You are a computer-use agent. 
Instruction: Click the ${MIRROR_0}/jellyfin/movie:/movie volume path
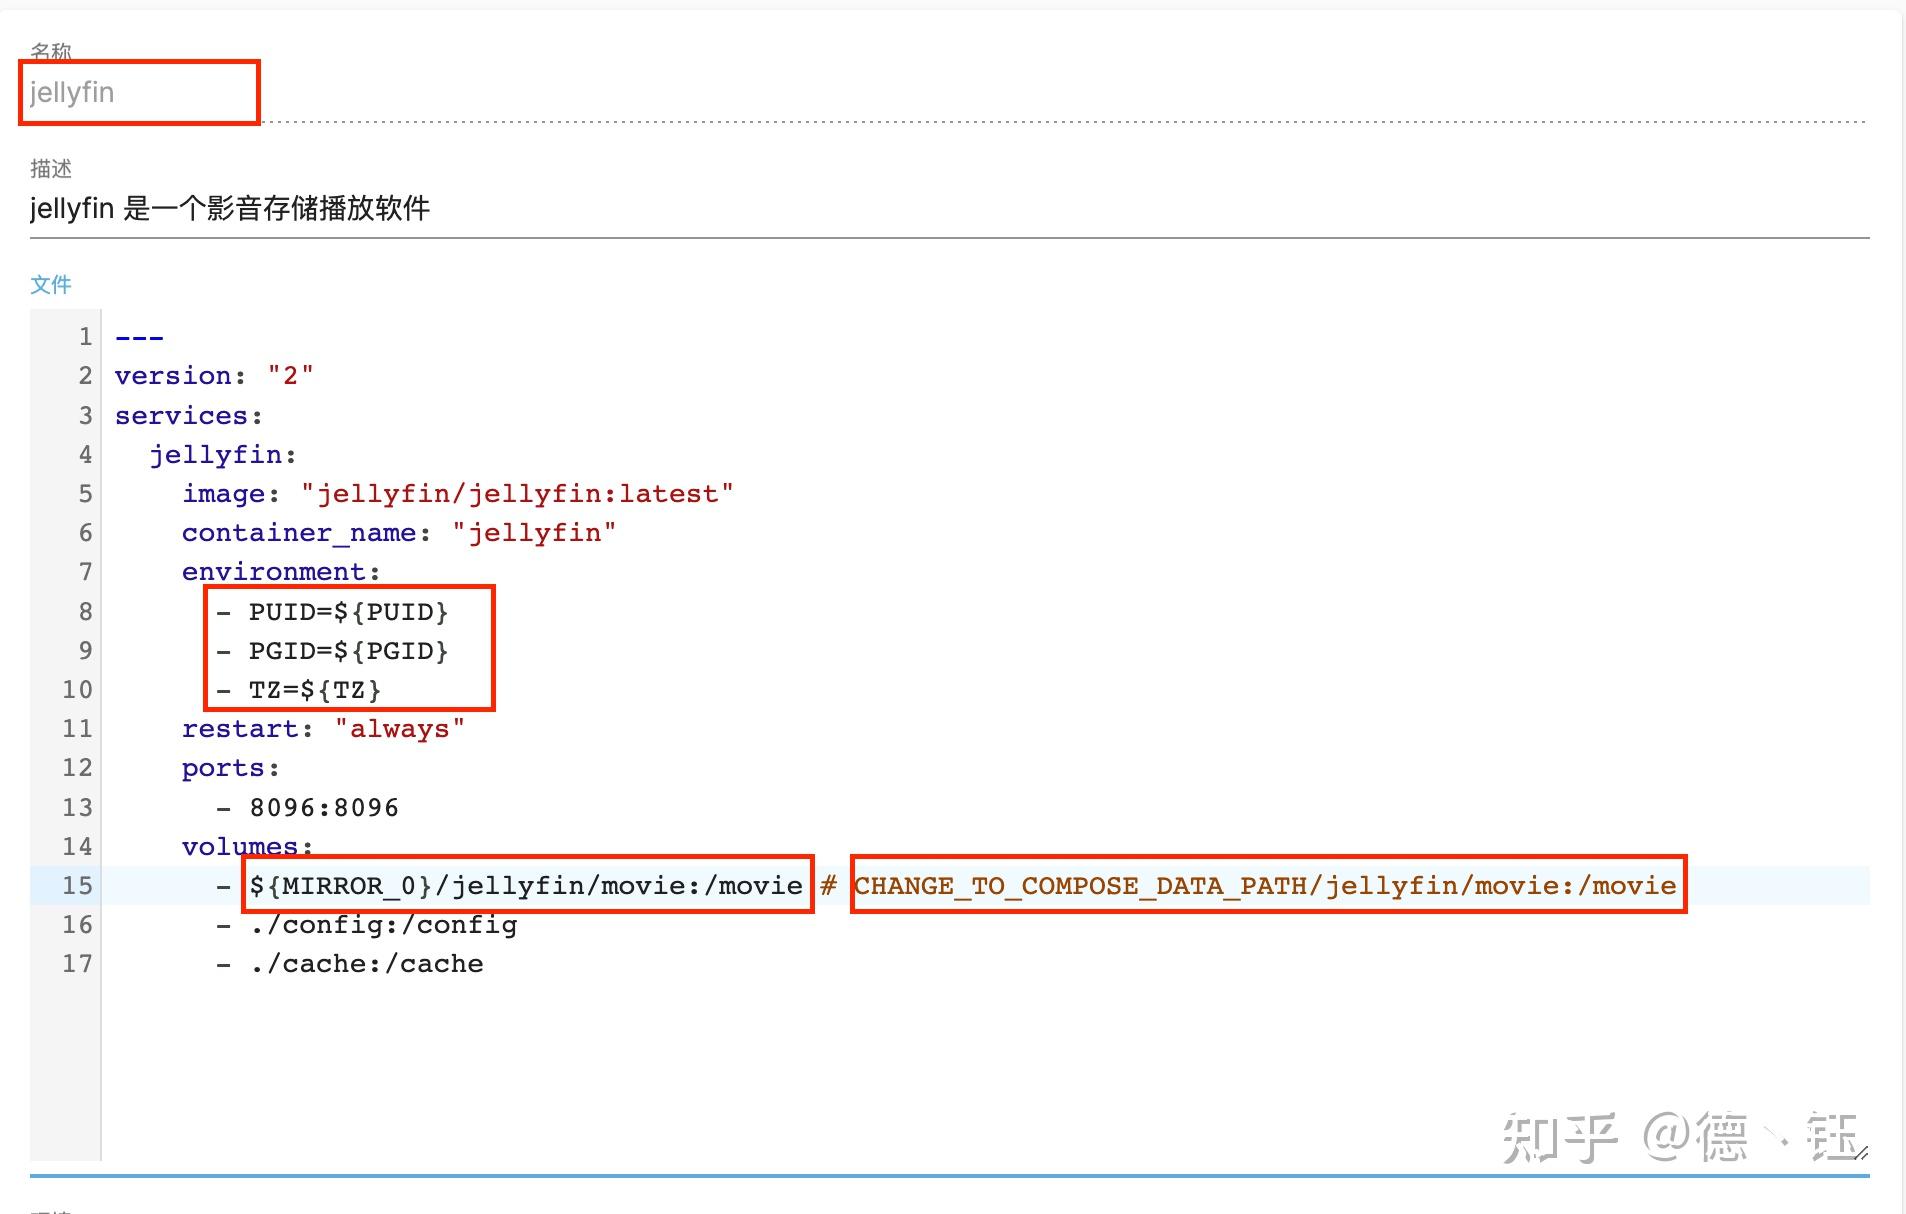point(526,886)
